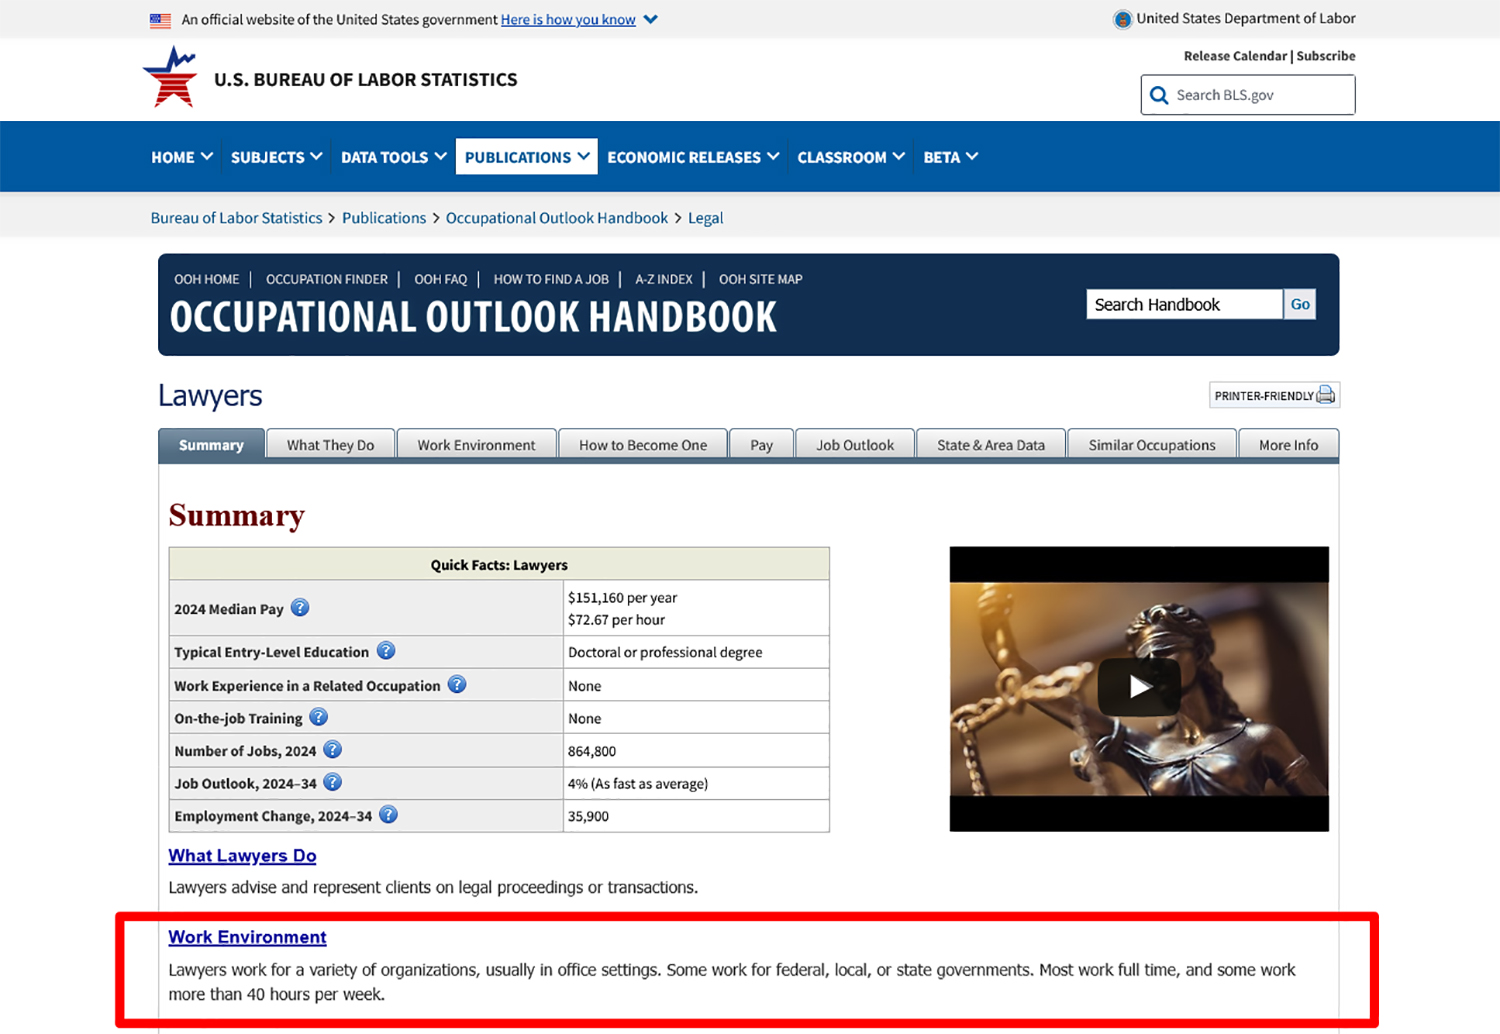Open the help icon next to On-the-job Training
The height and width of the screenshot is (1034, 1500).
point(318,716)
